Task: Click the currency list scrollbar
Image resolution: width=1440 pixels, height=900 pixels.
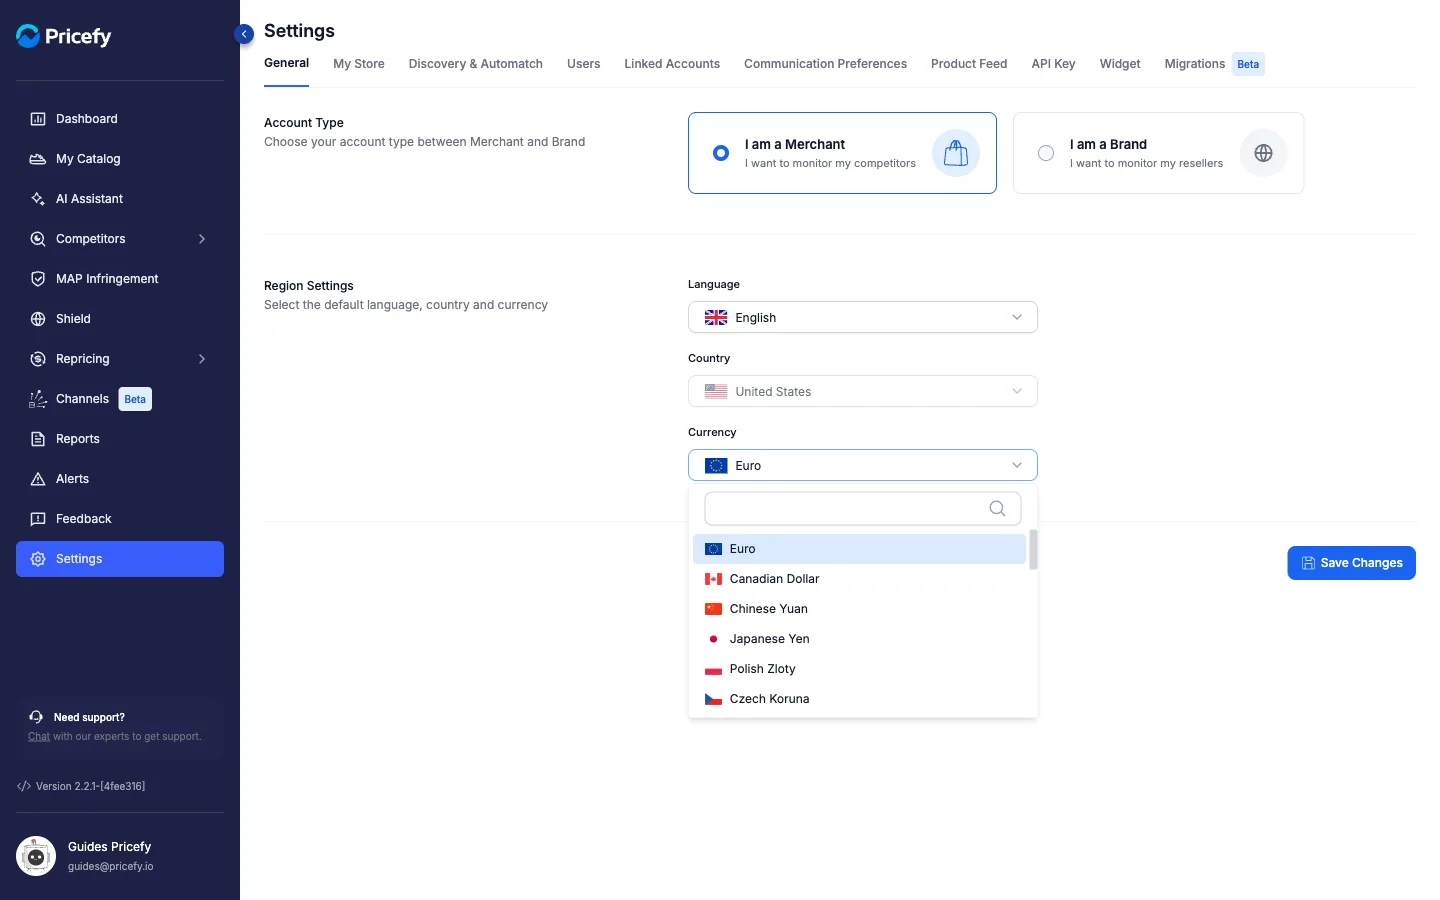Action: point(1033,549)
